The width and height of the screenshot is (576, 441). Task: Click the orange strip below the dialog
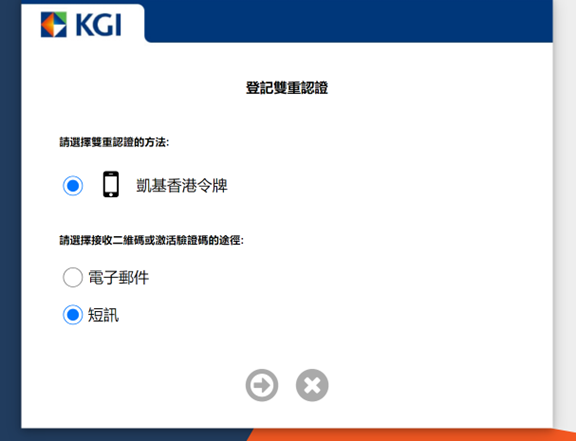[x=410, y=435]
